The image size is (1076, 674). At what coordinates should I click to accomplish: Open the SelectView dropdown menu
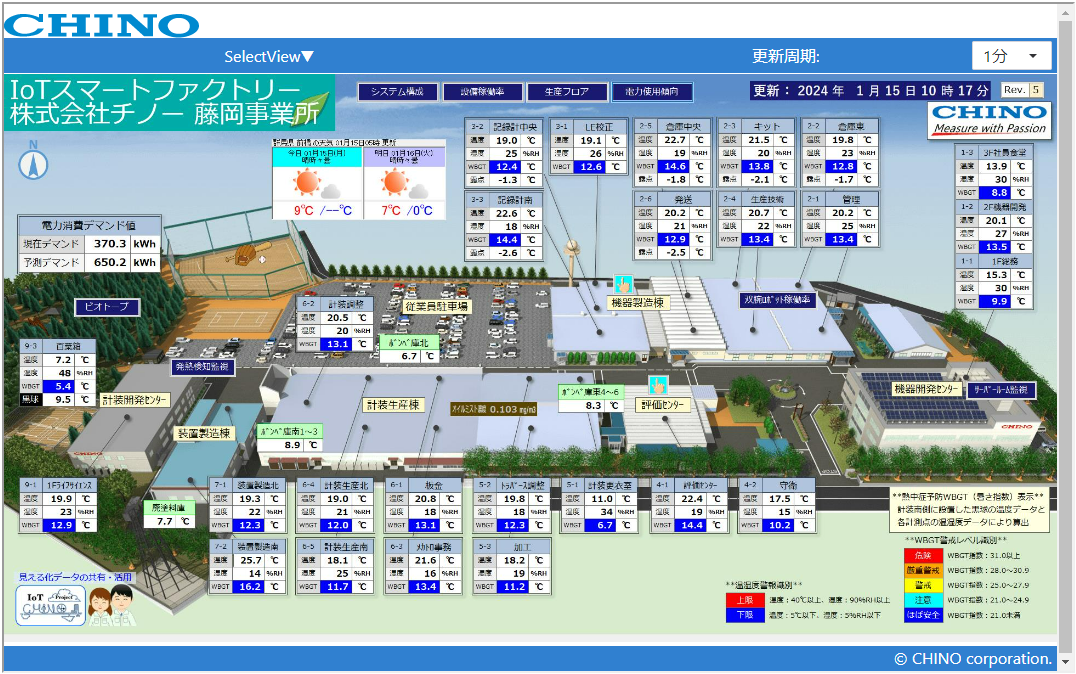268,57
